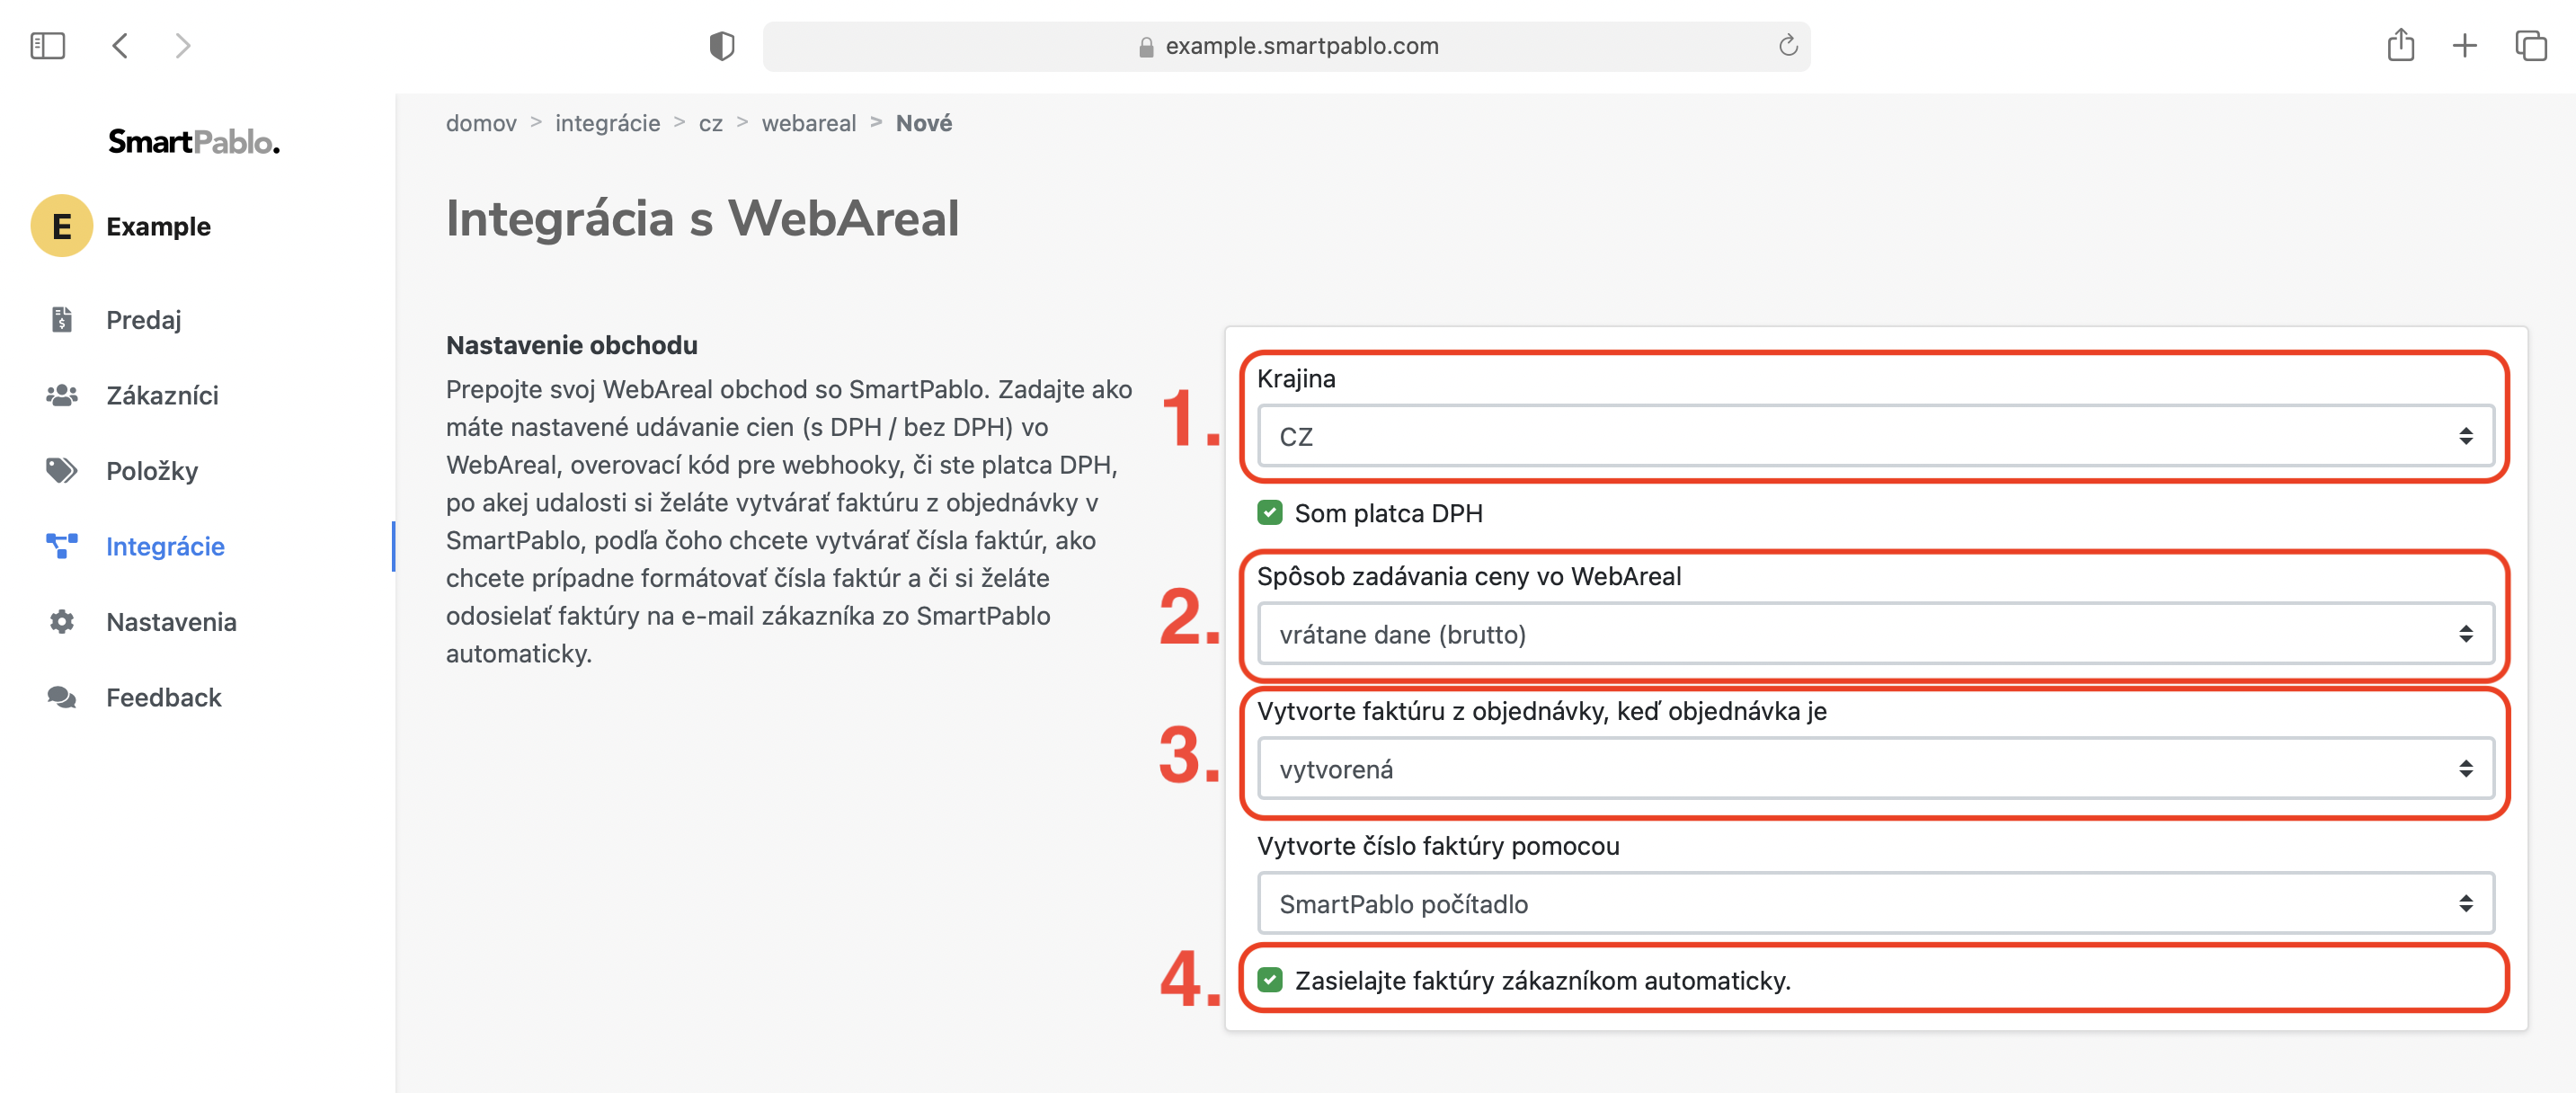Open the privacy shield report icon
The image size is (2576, 1093).
(x=721, y=46)
